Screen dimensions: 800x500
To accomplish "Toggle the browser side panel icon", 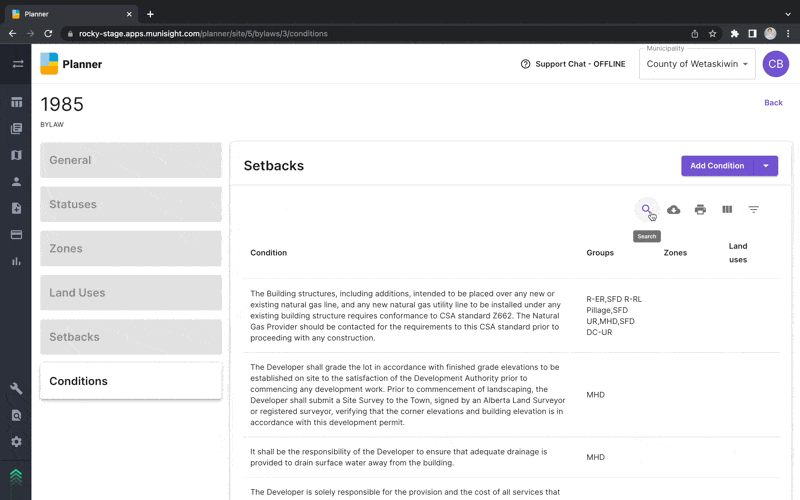I will (752, 34).
